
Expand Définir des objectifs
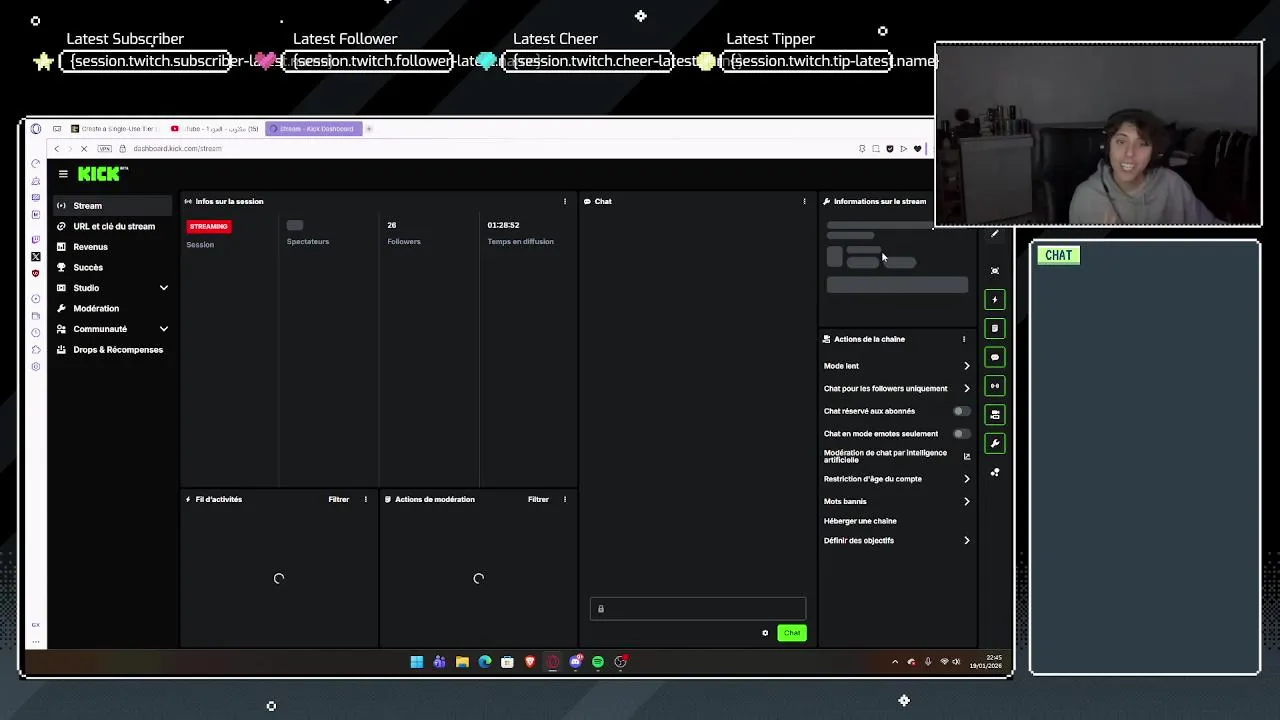pyautogui.click(x=897, y=540)
